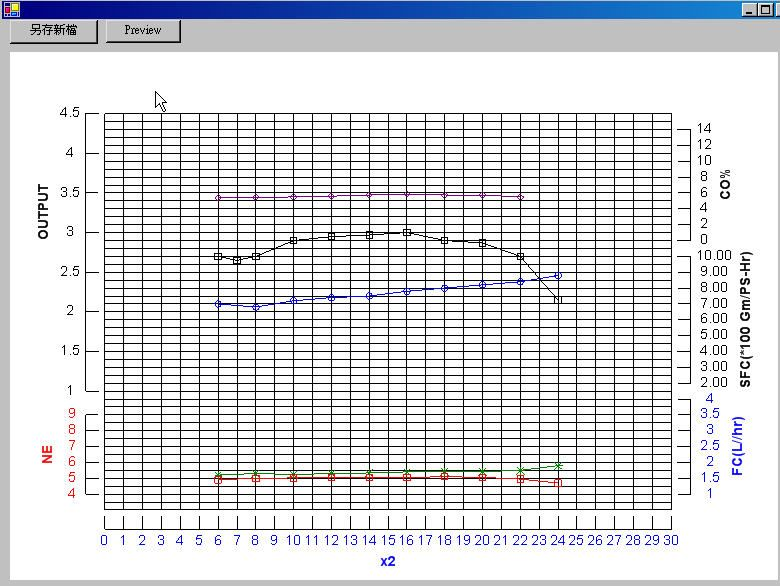This screenshot has height=586, width=780.
Task: Select the blue circle marker at x=6
Action: pyautogui.click(x=218, y=304)
